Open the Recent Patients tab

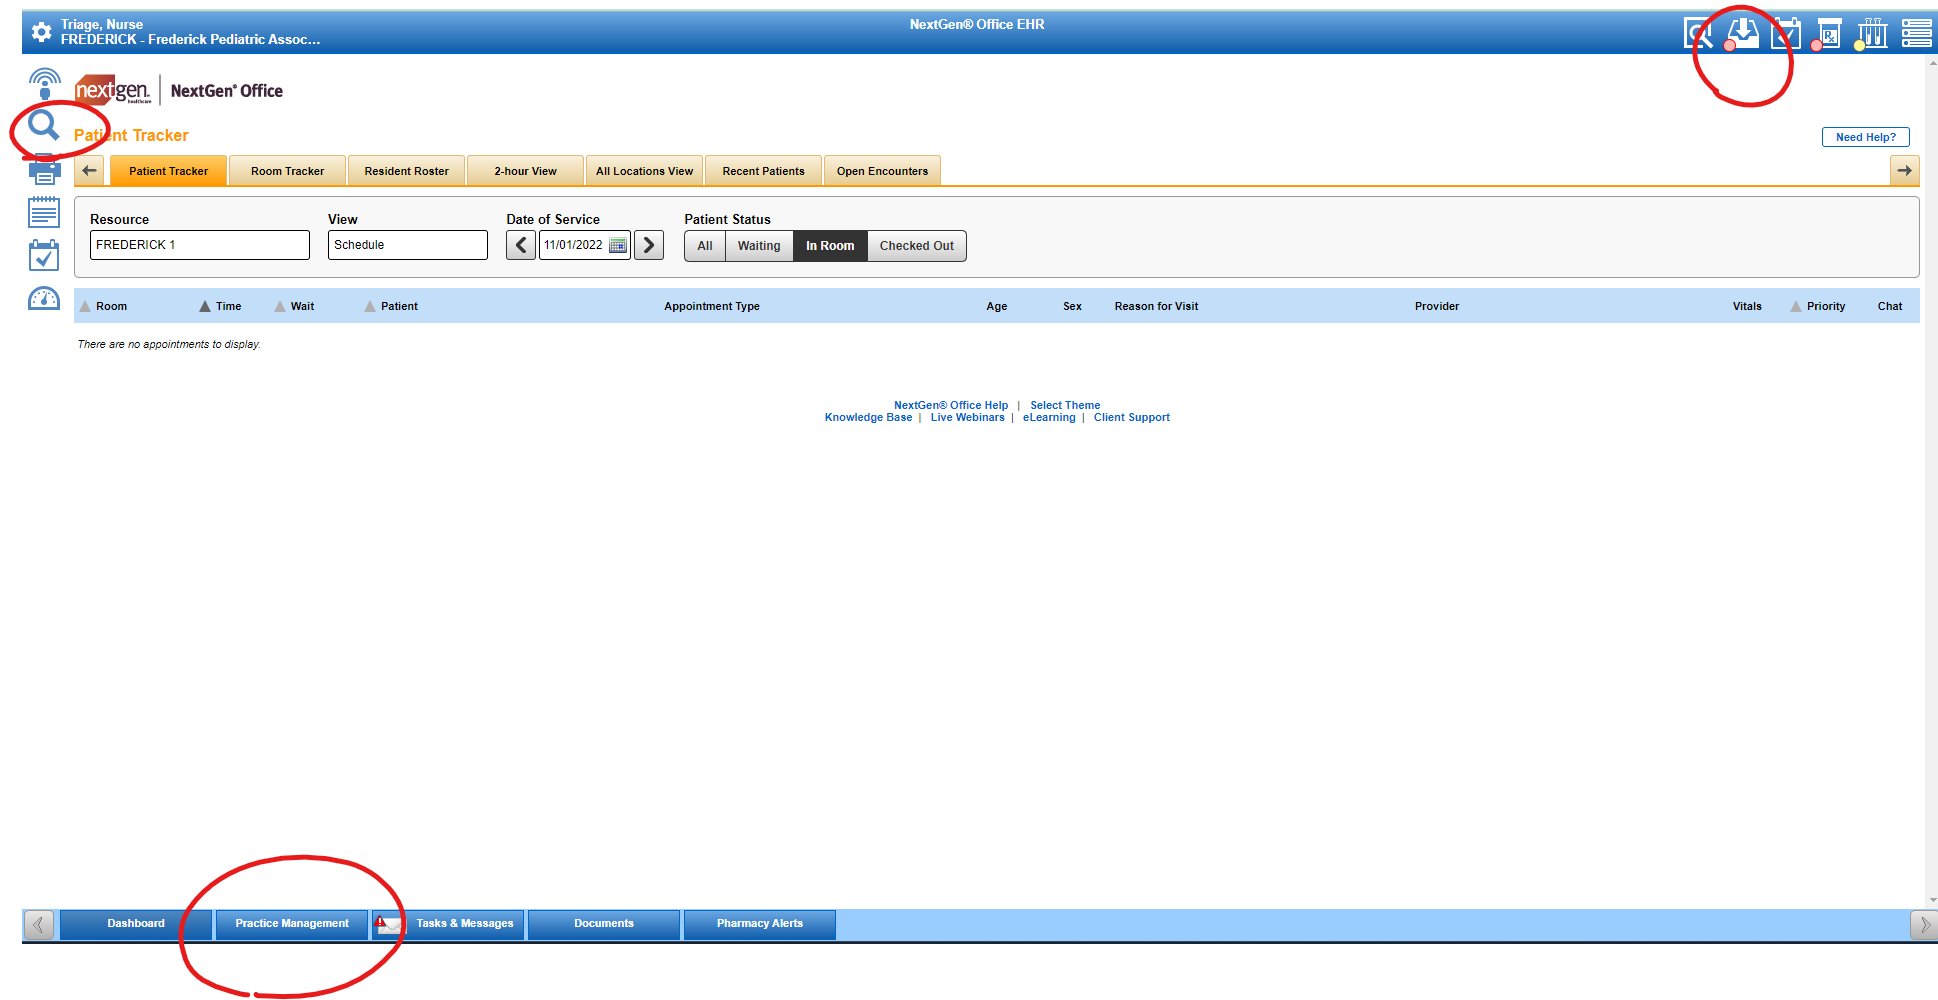[x=764, y=171]
